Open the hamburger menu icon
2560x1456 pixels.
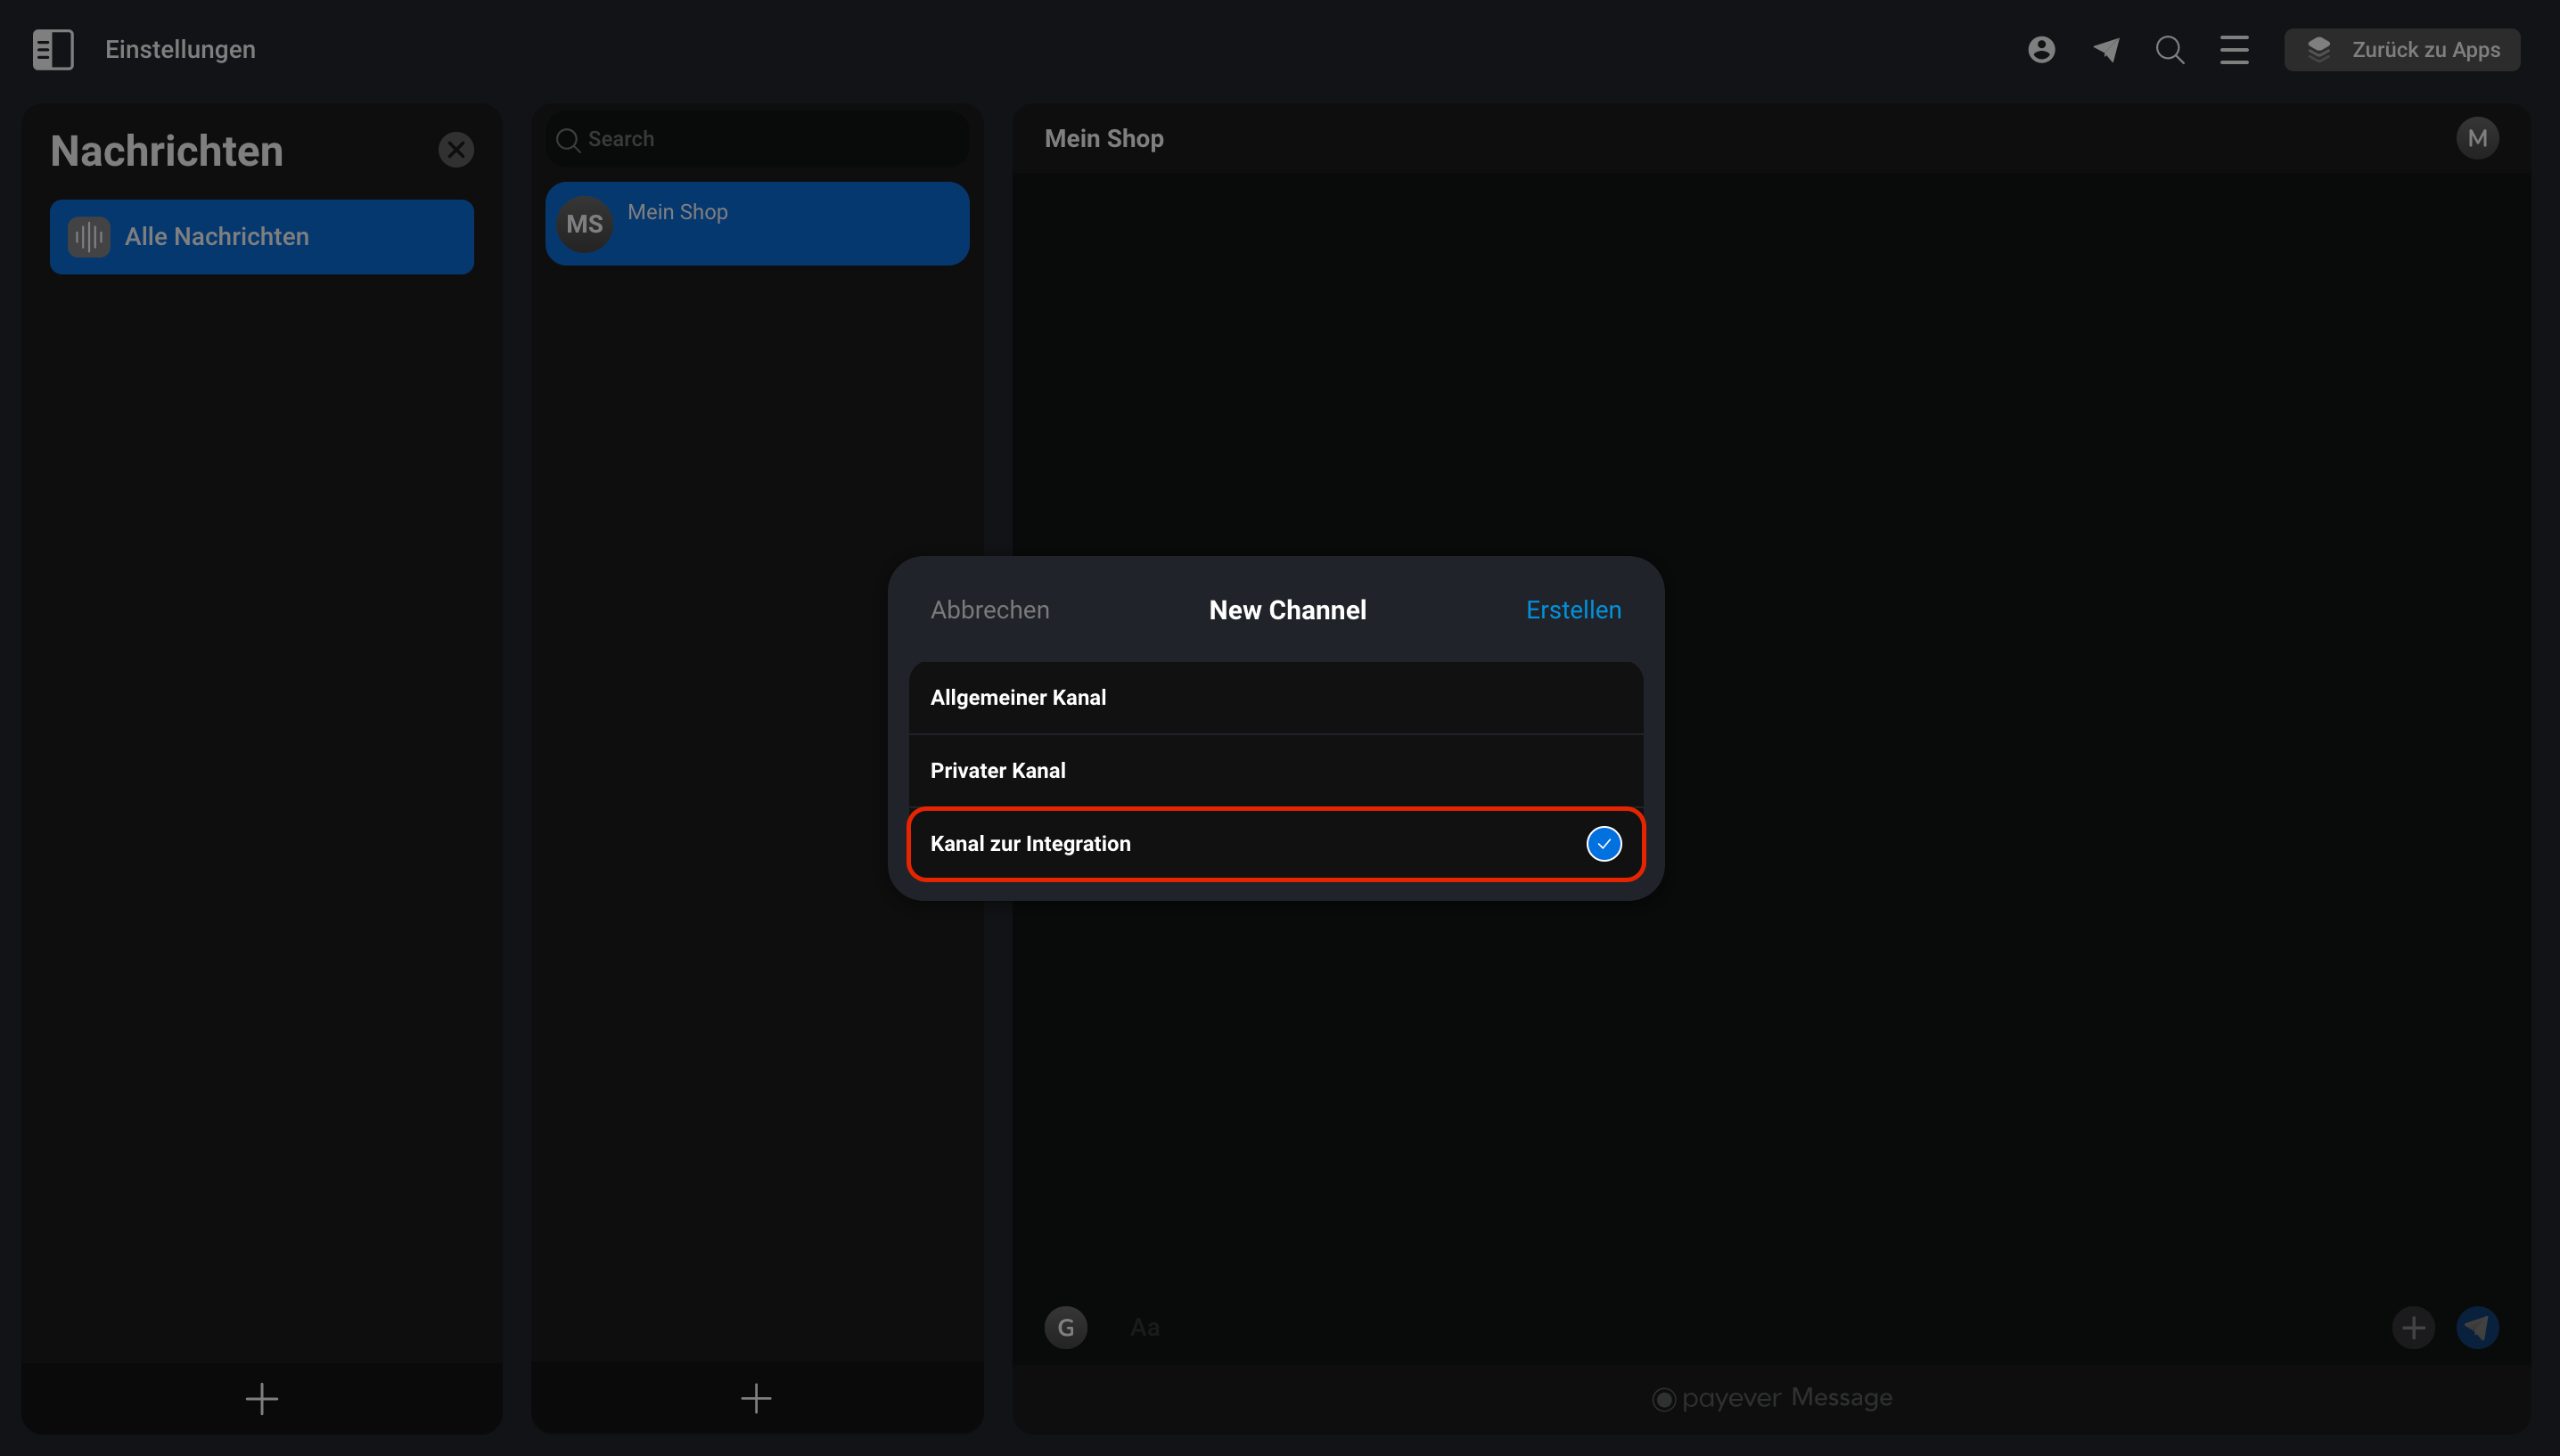2234,49
